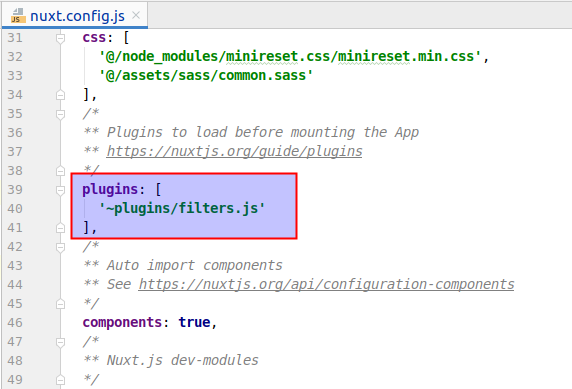Click the '@/assets/sass/common.sass' string
Image resolution: width=572 pixels, height=389 pixels.
tap(206, 76)
